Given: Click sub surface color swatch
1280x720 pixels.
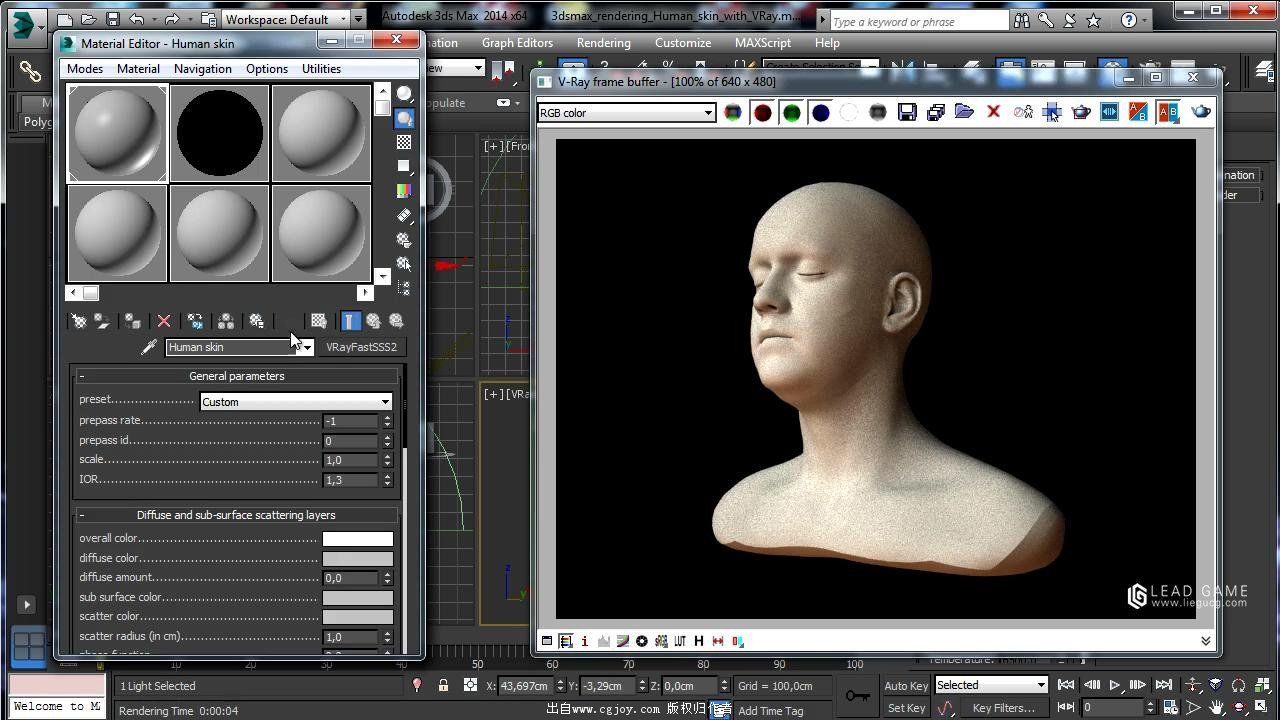Looking at the screenshot, I should 358,598.
